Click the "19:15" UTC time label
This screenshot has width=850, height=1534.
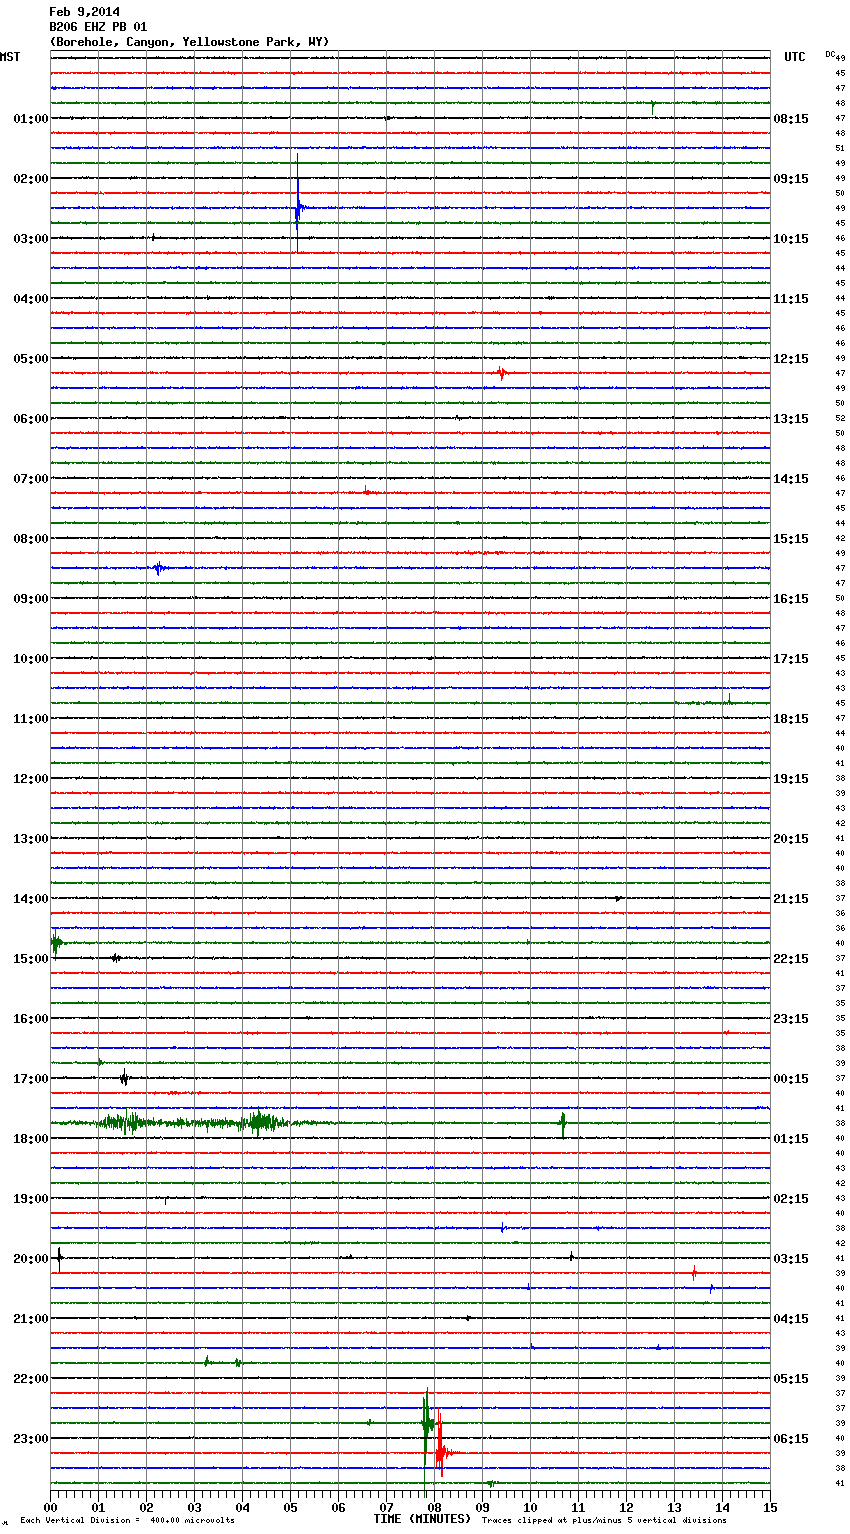(x=791, y=779)
